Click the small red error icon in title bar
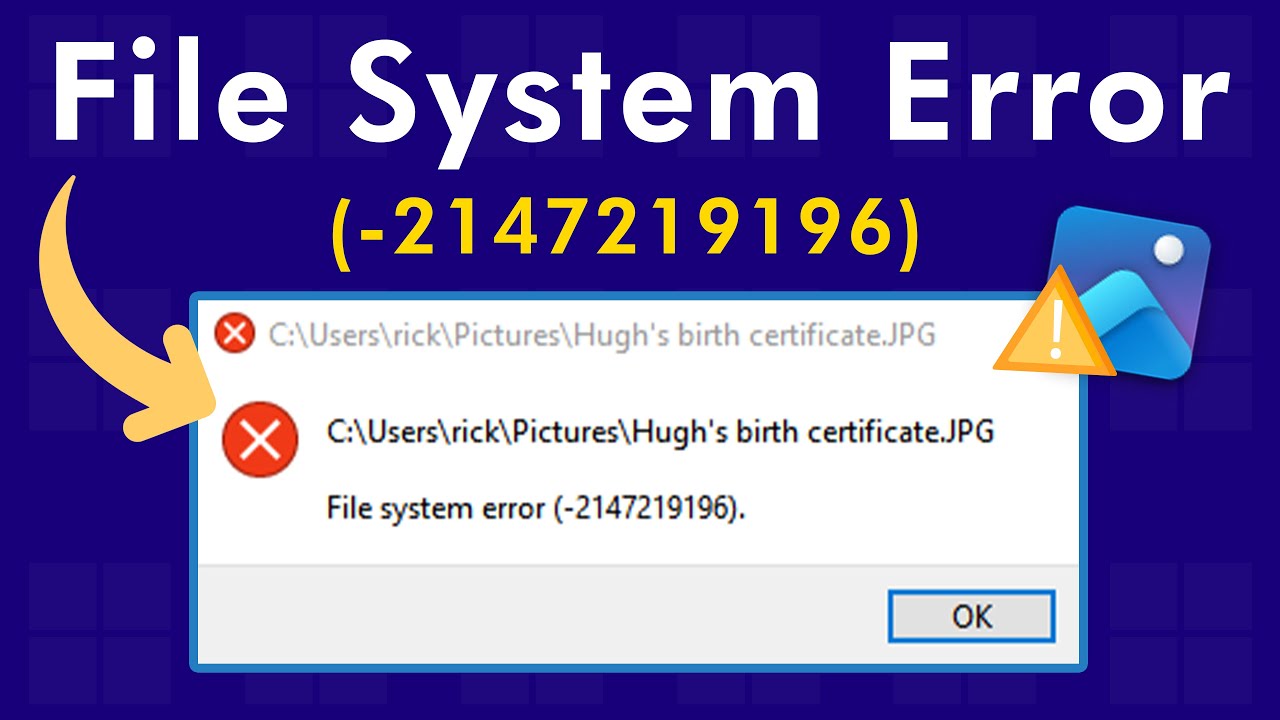Viewport: 1280px width, 720px height. click(235, 333)
